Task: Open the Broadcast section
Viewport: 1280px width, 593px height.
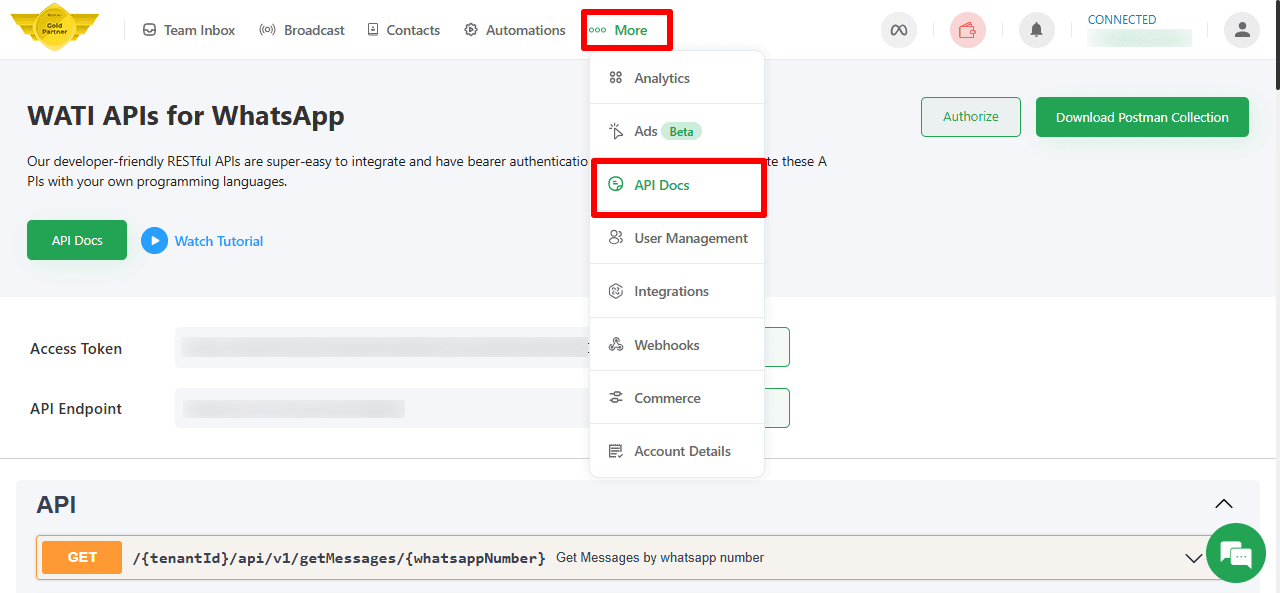Action: tap(301, 30)
